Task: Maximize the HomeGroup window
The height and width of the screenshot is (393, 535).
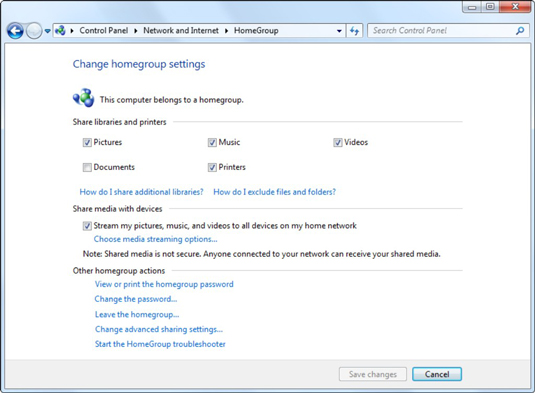Action: (x=490, y=7)
